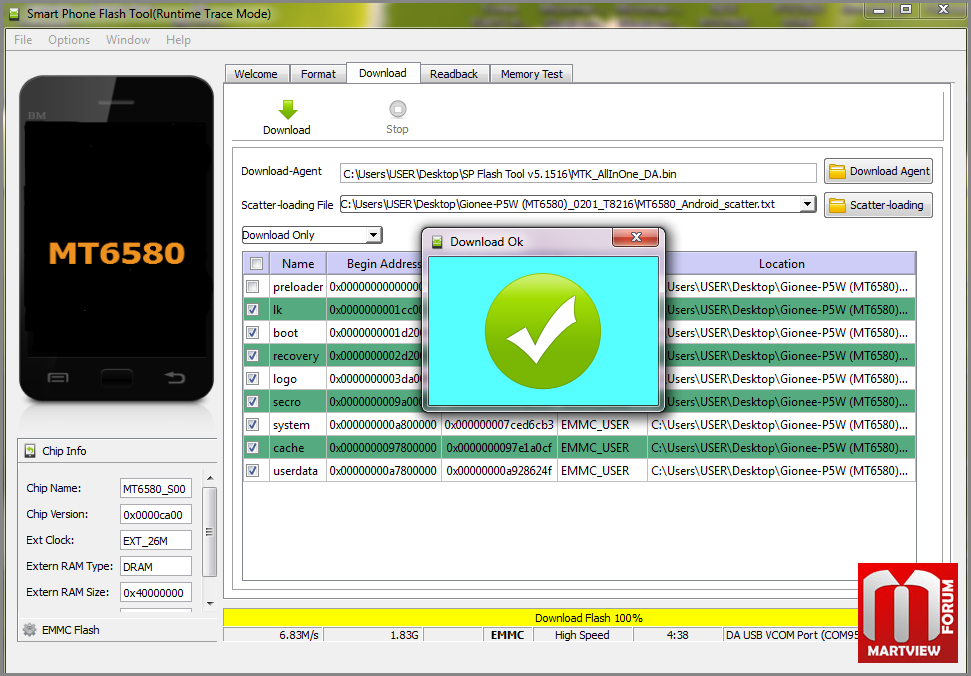Viewport: 971px width, 676px height.
Task: Enable the preloader checkbox
Action: [253, 287]
